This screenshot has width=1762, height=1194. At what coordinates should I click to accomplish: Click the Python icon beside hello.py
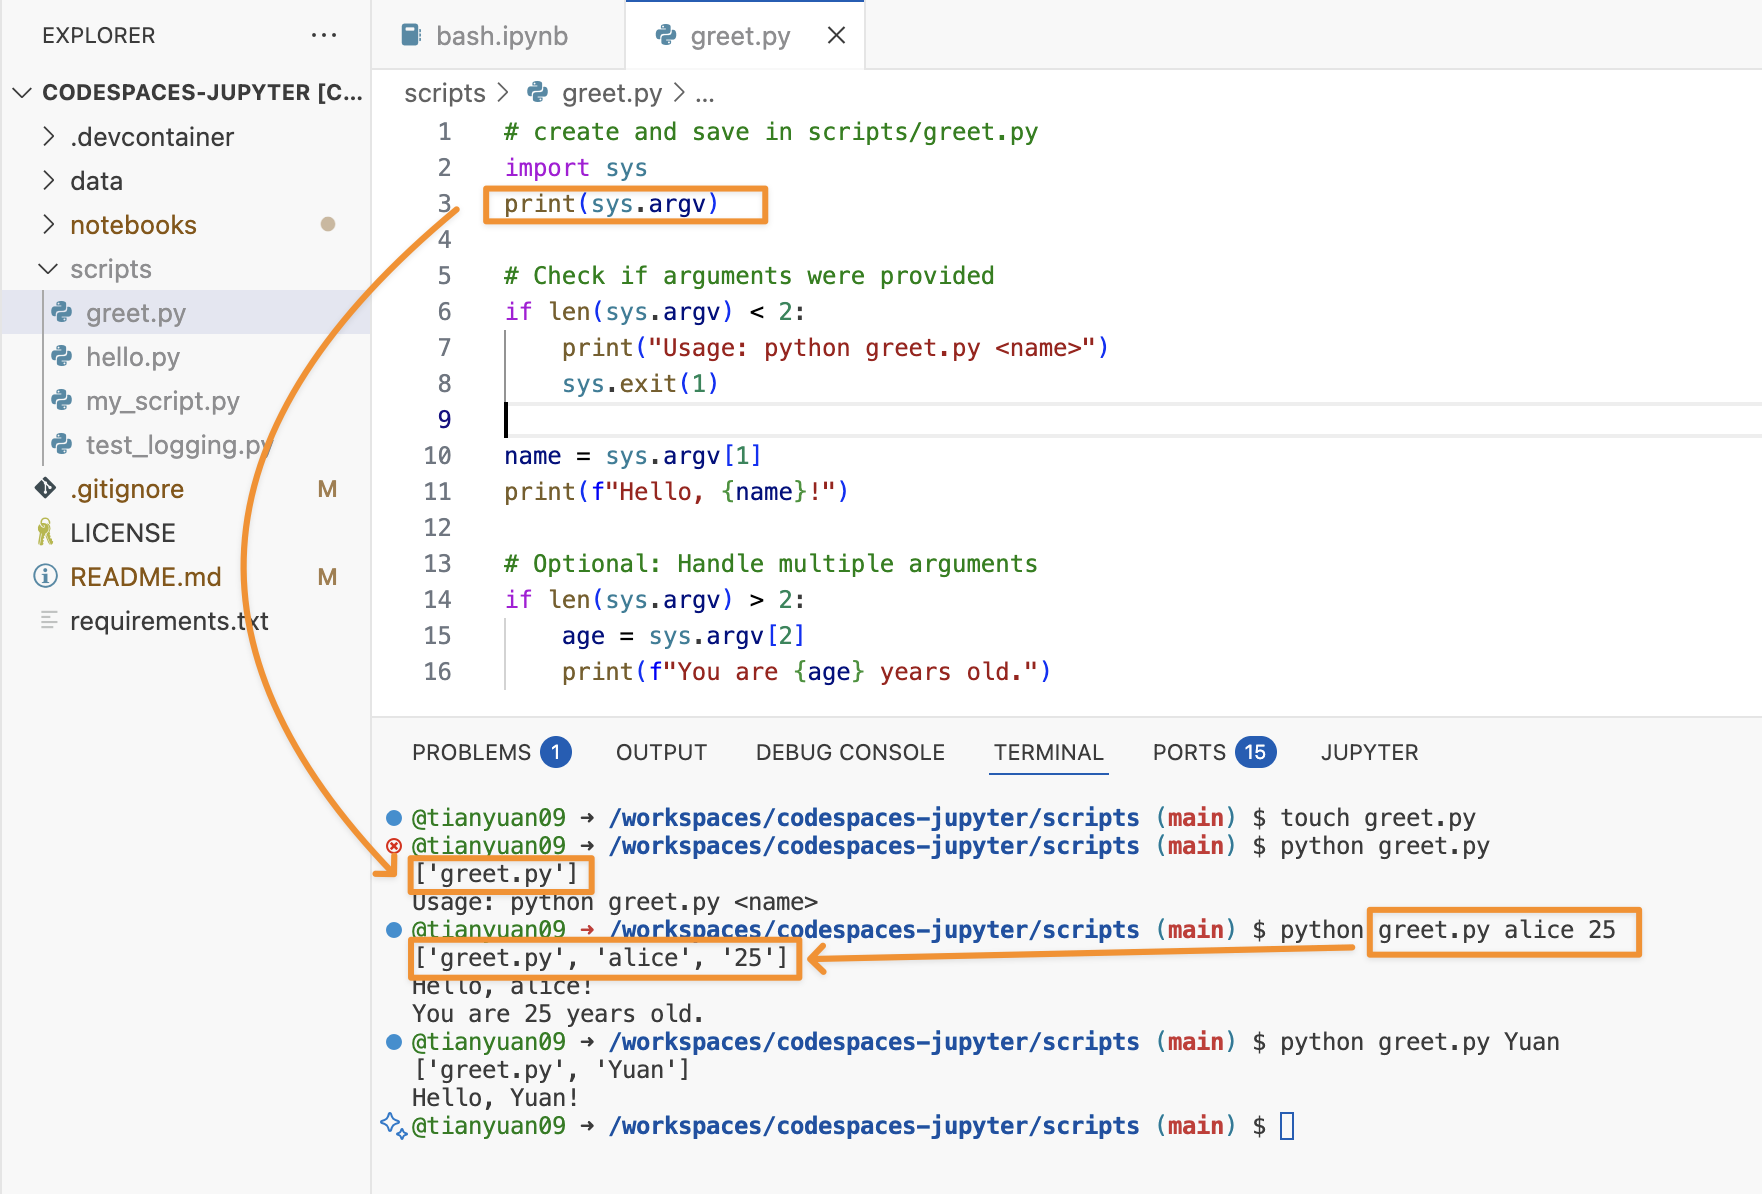62,357
